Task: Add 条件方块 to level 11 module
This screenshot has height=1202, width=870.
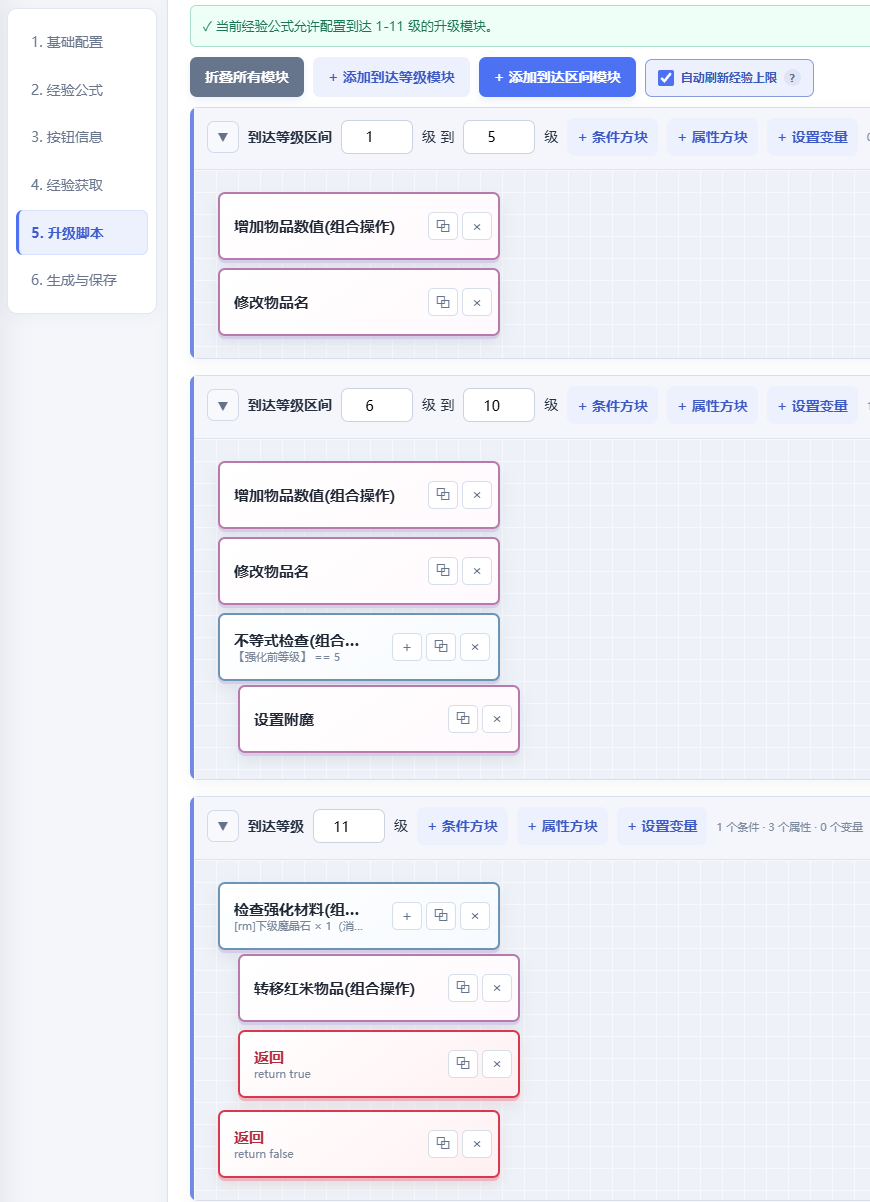Action: 463,826
